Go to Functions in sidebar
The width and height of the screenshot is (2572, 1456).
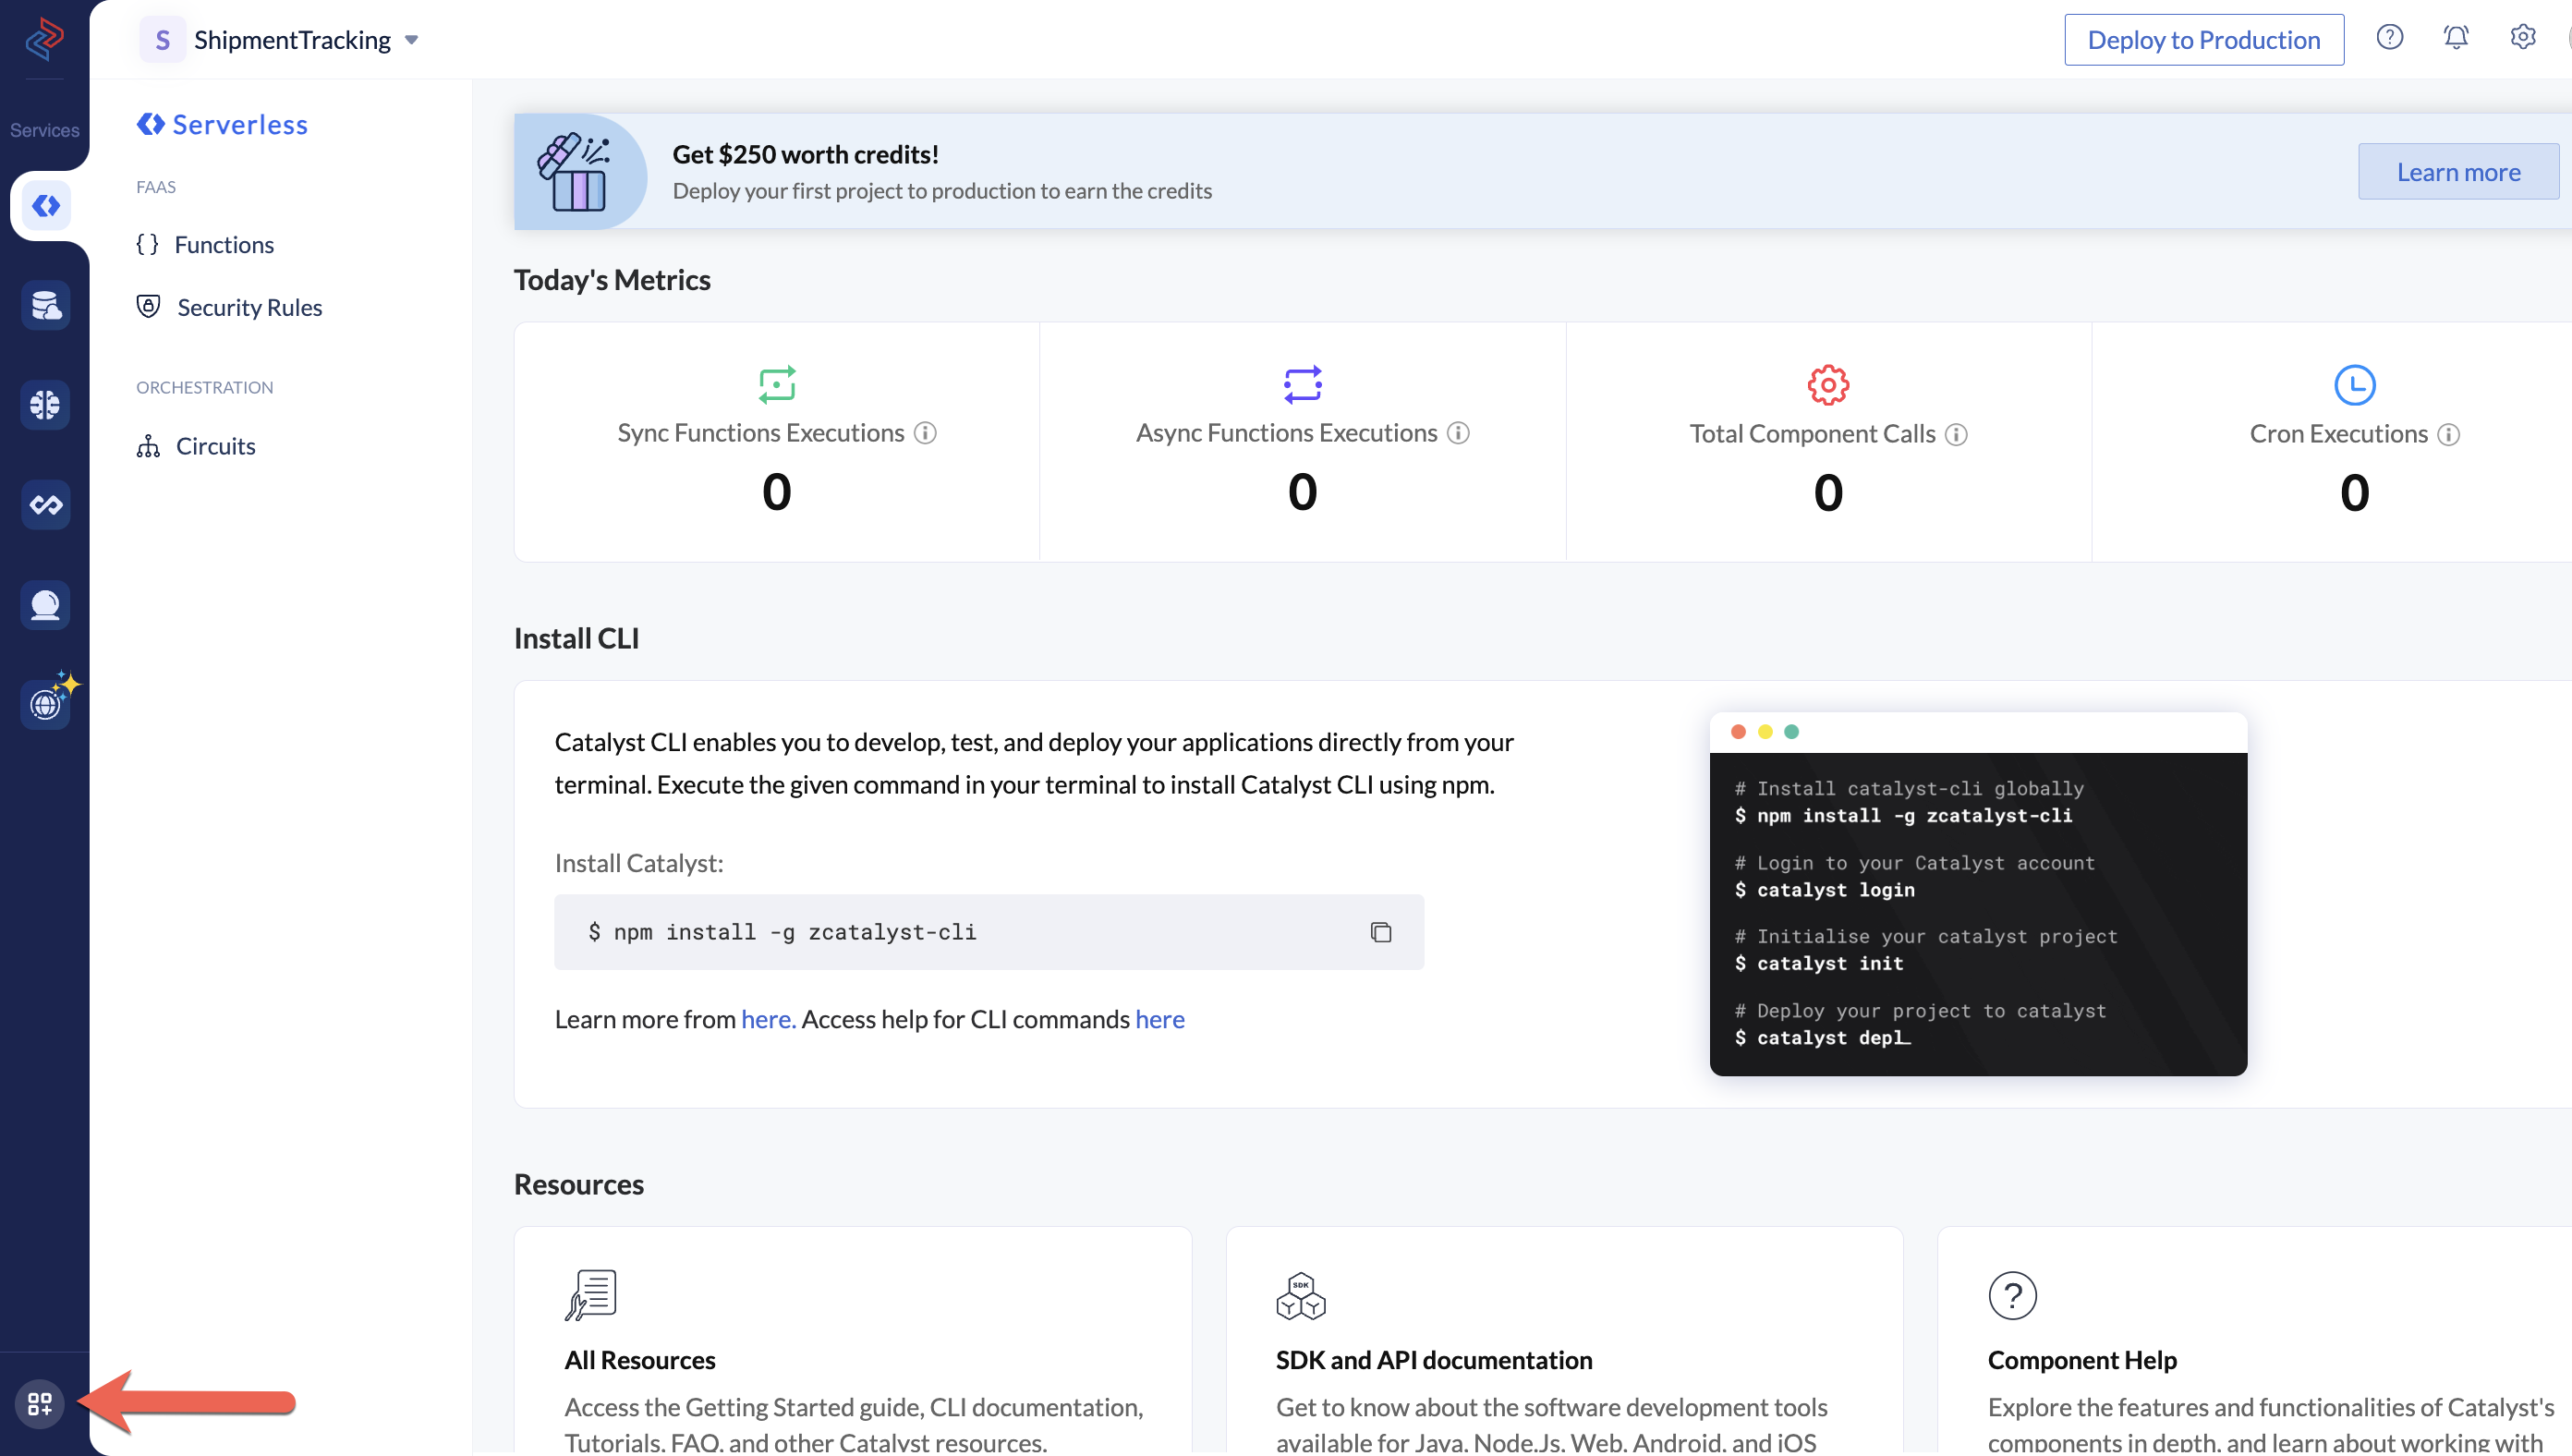click(223, 244)
